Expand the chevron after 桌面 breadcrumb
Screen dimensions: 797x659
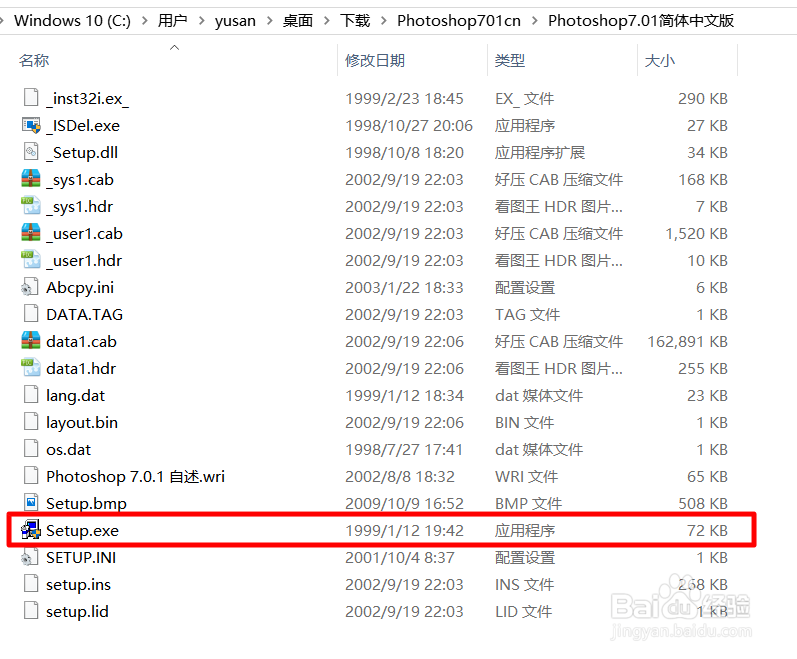(327, 21)
